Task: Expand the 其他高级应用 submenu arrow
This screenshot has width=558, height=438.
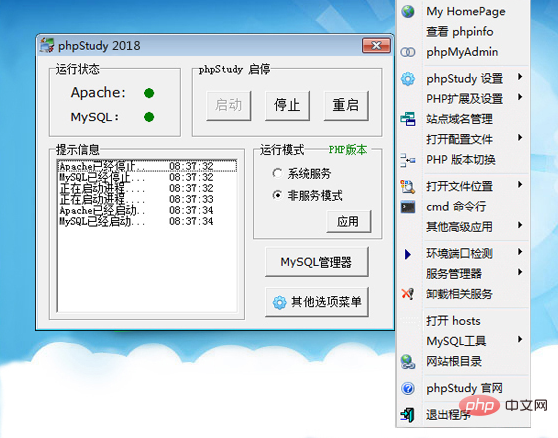Action: (x=520, y=225)
